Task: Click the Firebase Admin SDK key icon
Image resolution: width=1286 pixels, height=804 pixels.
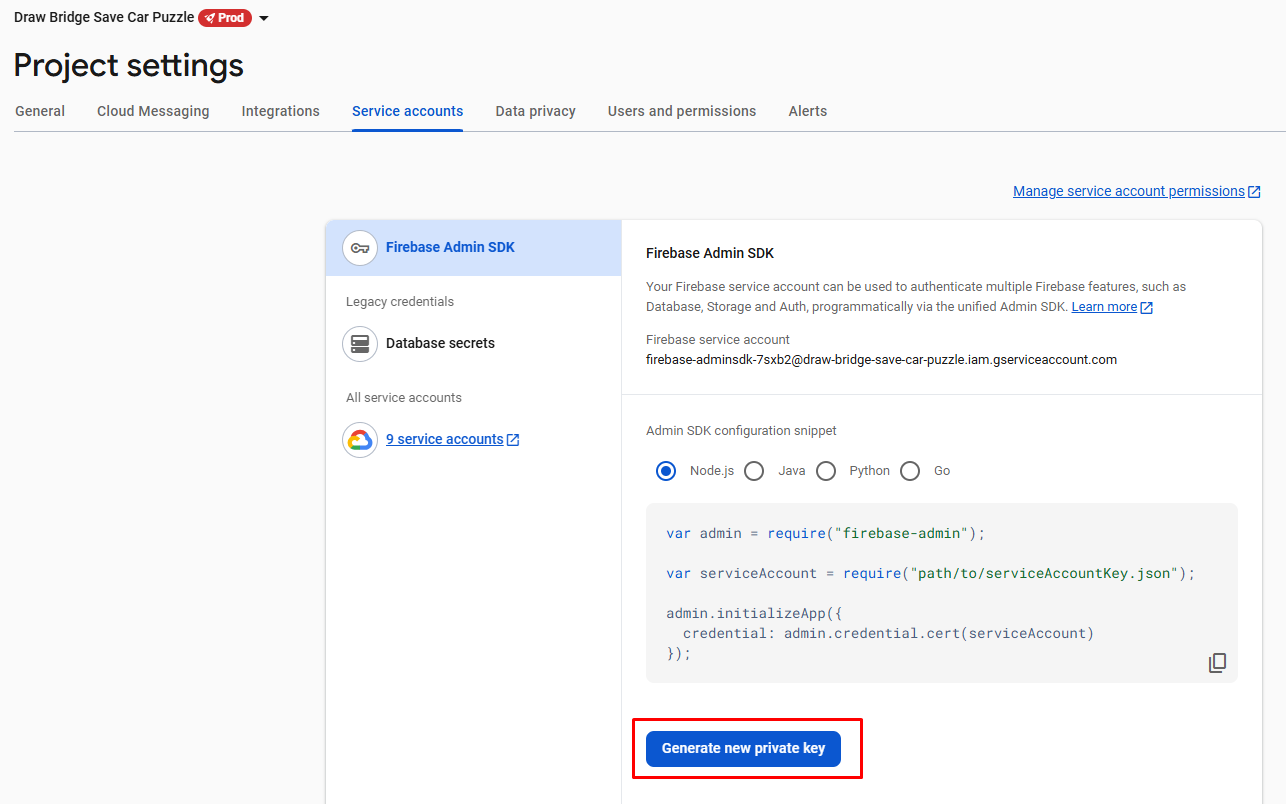Action: (x=360, y=248)
